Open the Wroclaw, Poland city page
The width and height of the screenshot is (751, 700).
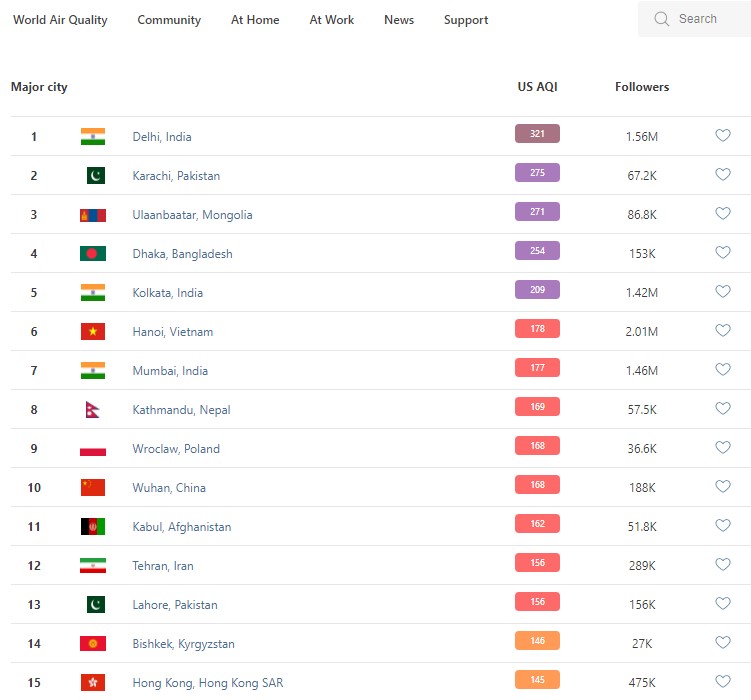click(176, 449)
